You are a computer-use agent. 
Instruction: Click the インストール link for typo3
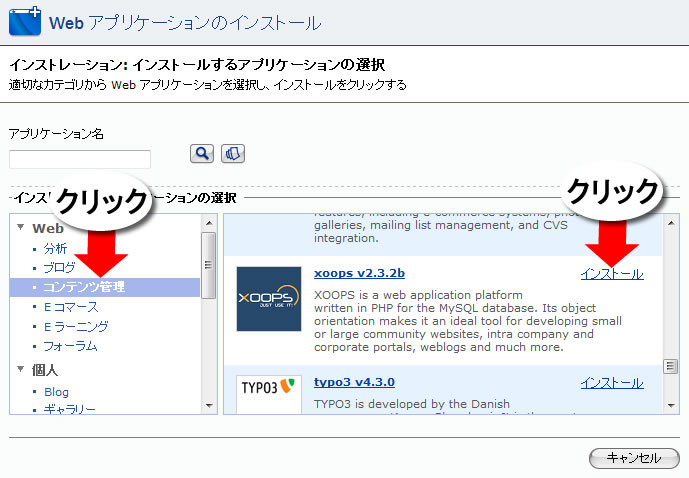coord(611,383)
